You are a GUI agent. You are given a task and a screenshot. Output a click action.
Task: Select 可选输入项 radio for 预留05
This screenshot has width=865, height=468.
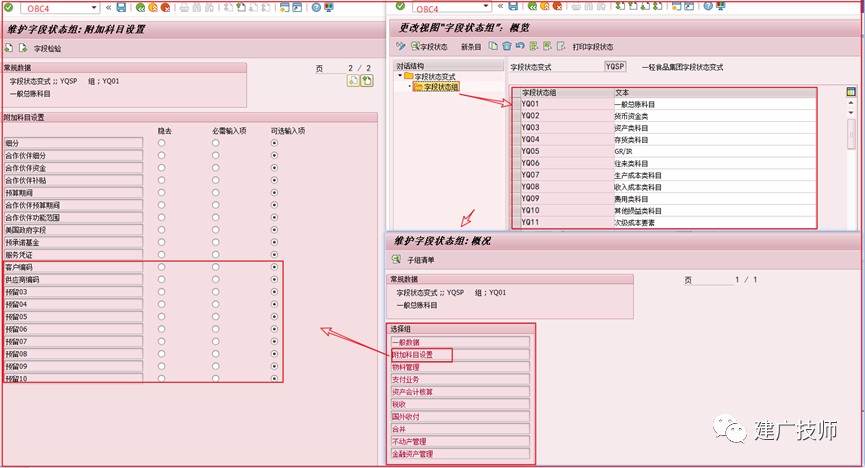(274, 317)
